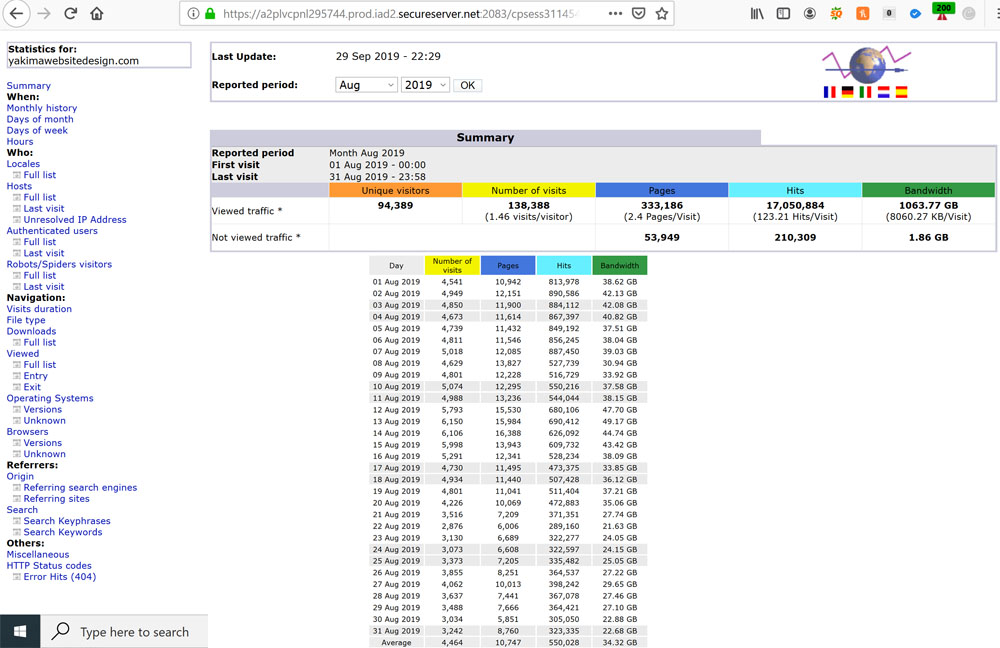Go to the browser home page
This screenshot has width=1000, height=648.
tap(97, 14)
